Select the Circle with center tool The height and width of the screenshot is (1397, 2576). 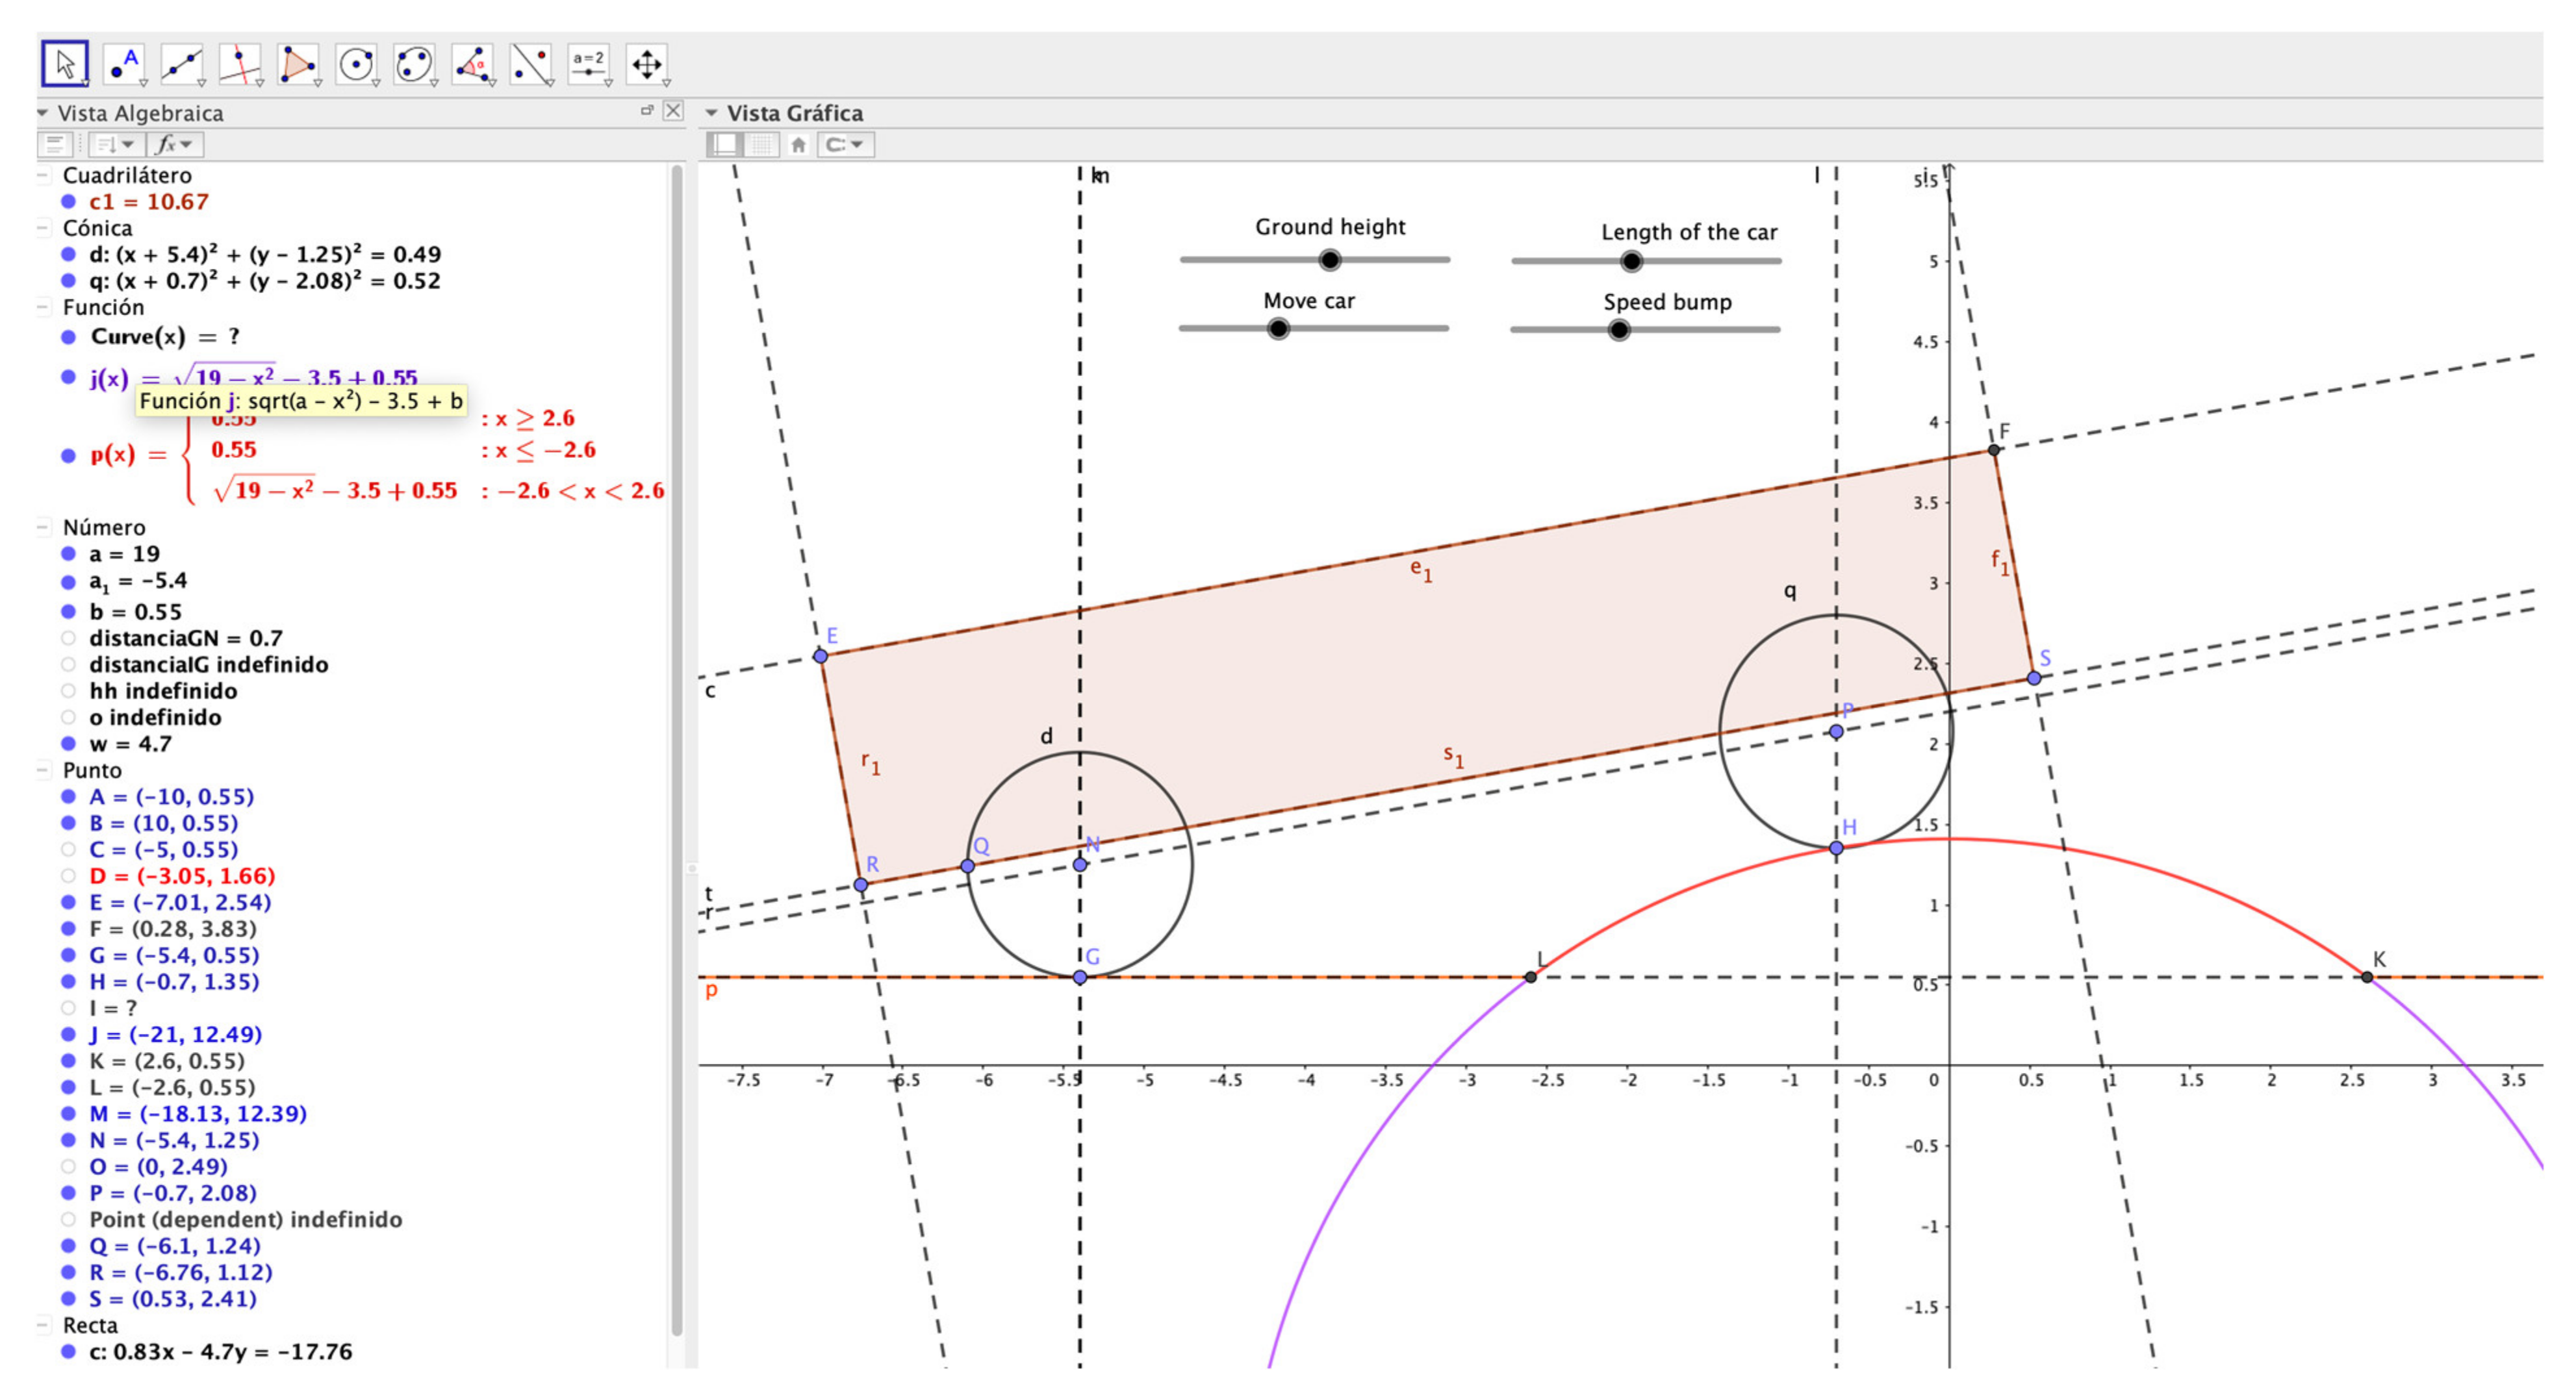pyautogui.click(x=356, y=64)
